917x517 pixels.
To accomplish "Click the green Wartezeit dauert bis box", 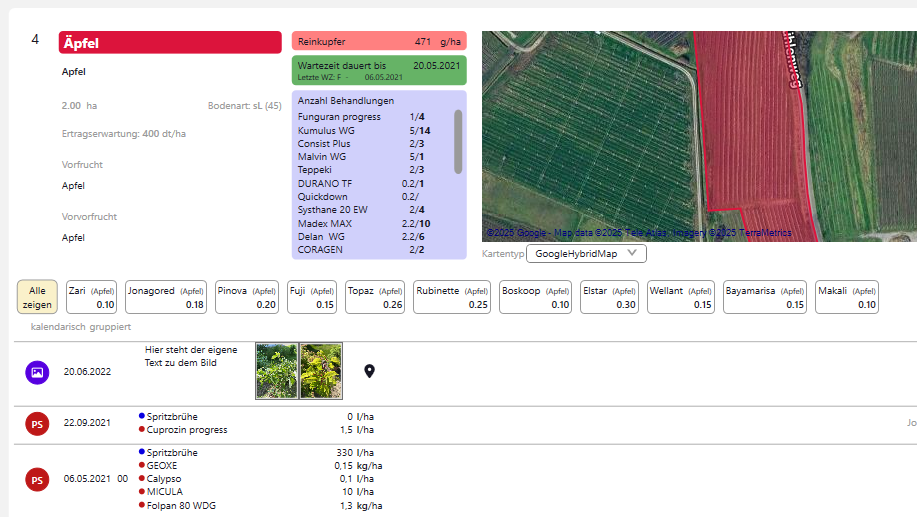I will (x=379, y=70).
